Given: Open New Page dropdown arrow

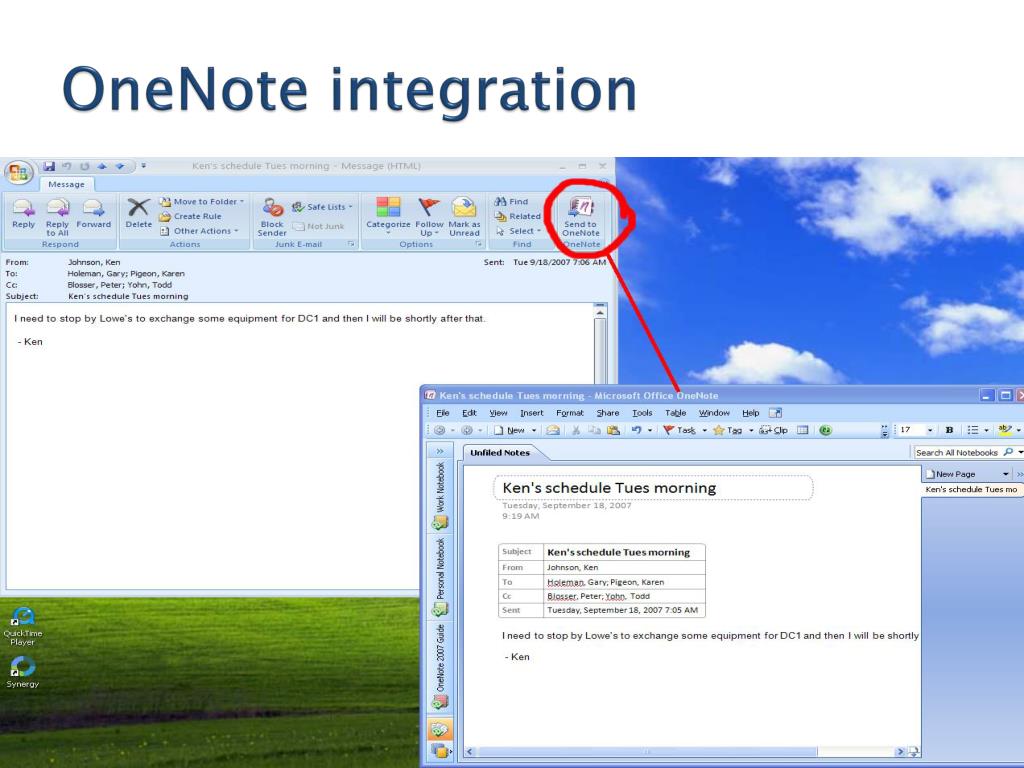Looking at the screenshot, I should point(1006,474).
